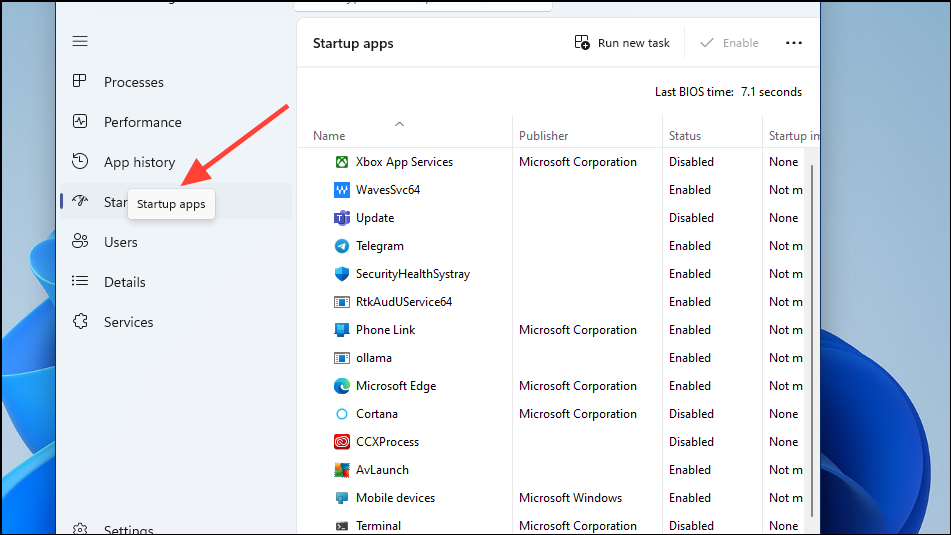Click the Phone Link app icon
The image size is (951, 535).
coord(342,330)
